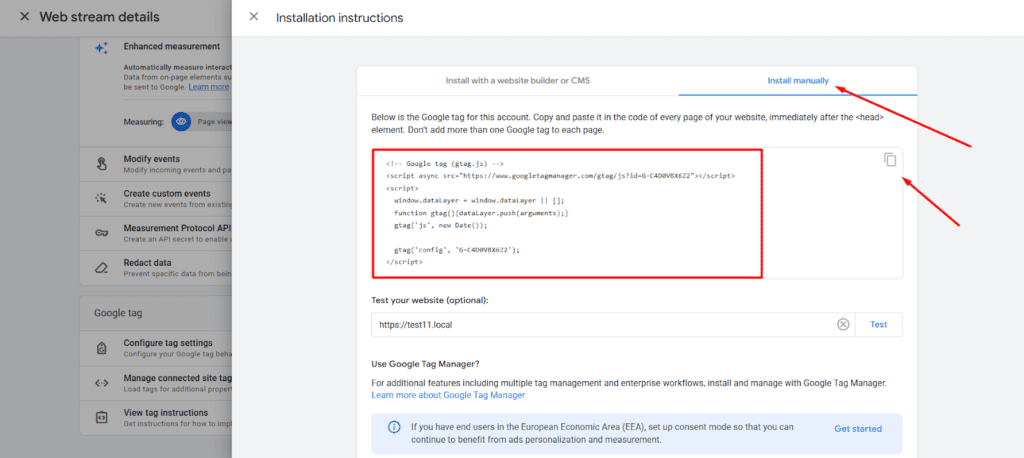Viewport: 1024px width, 458px height.
Task: Click the test website URL input field
Action: [x=600, y=324]
